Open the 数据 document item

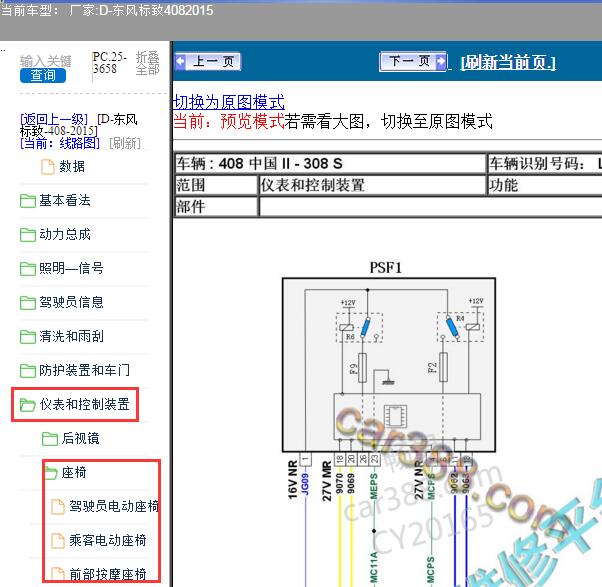pyautogui.click(x=72, y=167)
